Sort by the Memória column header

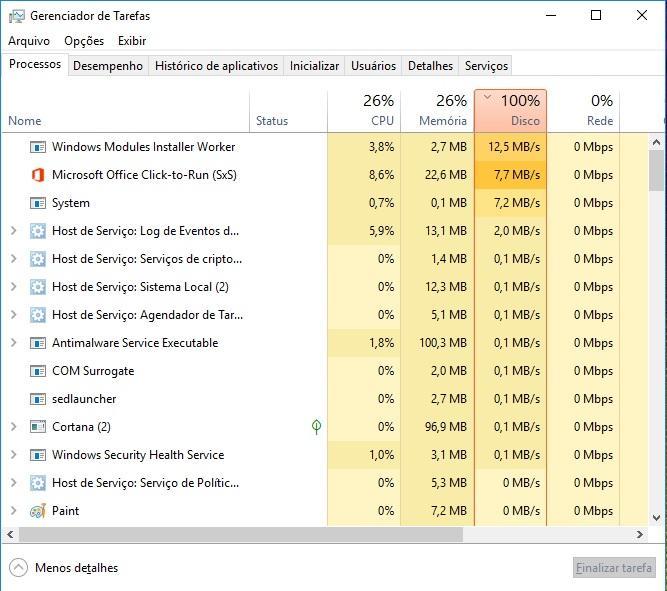437,111
